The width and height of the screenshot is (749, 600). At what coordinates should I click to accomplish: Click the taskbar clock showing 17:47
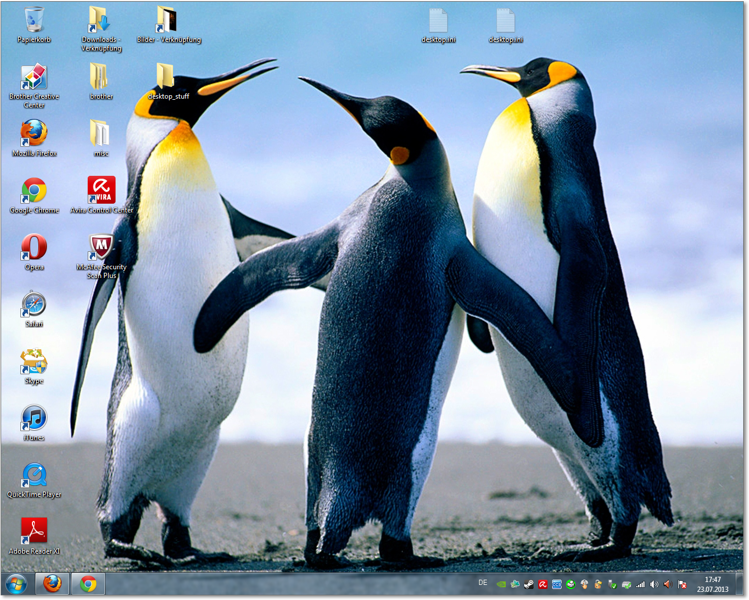(712, 584)
